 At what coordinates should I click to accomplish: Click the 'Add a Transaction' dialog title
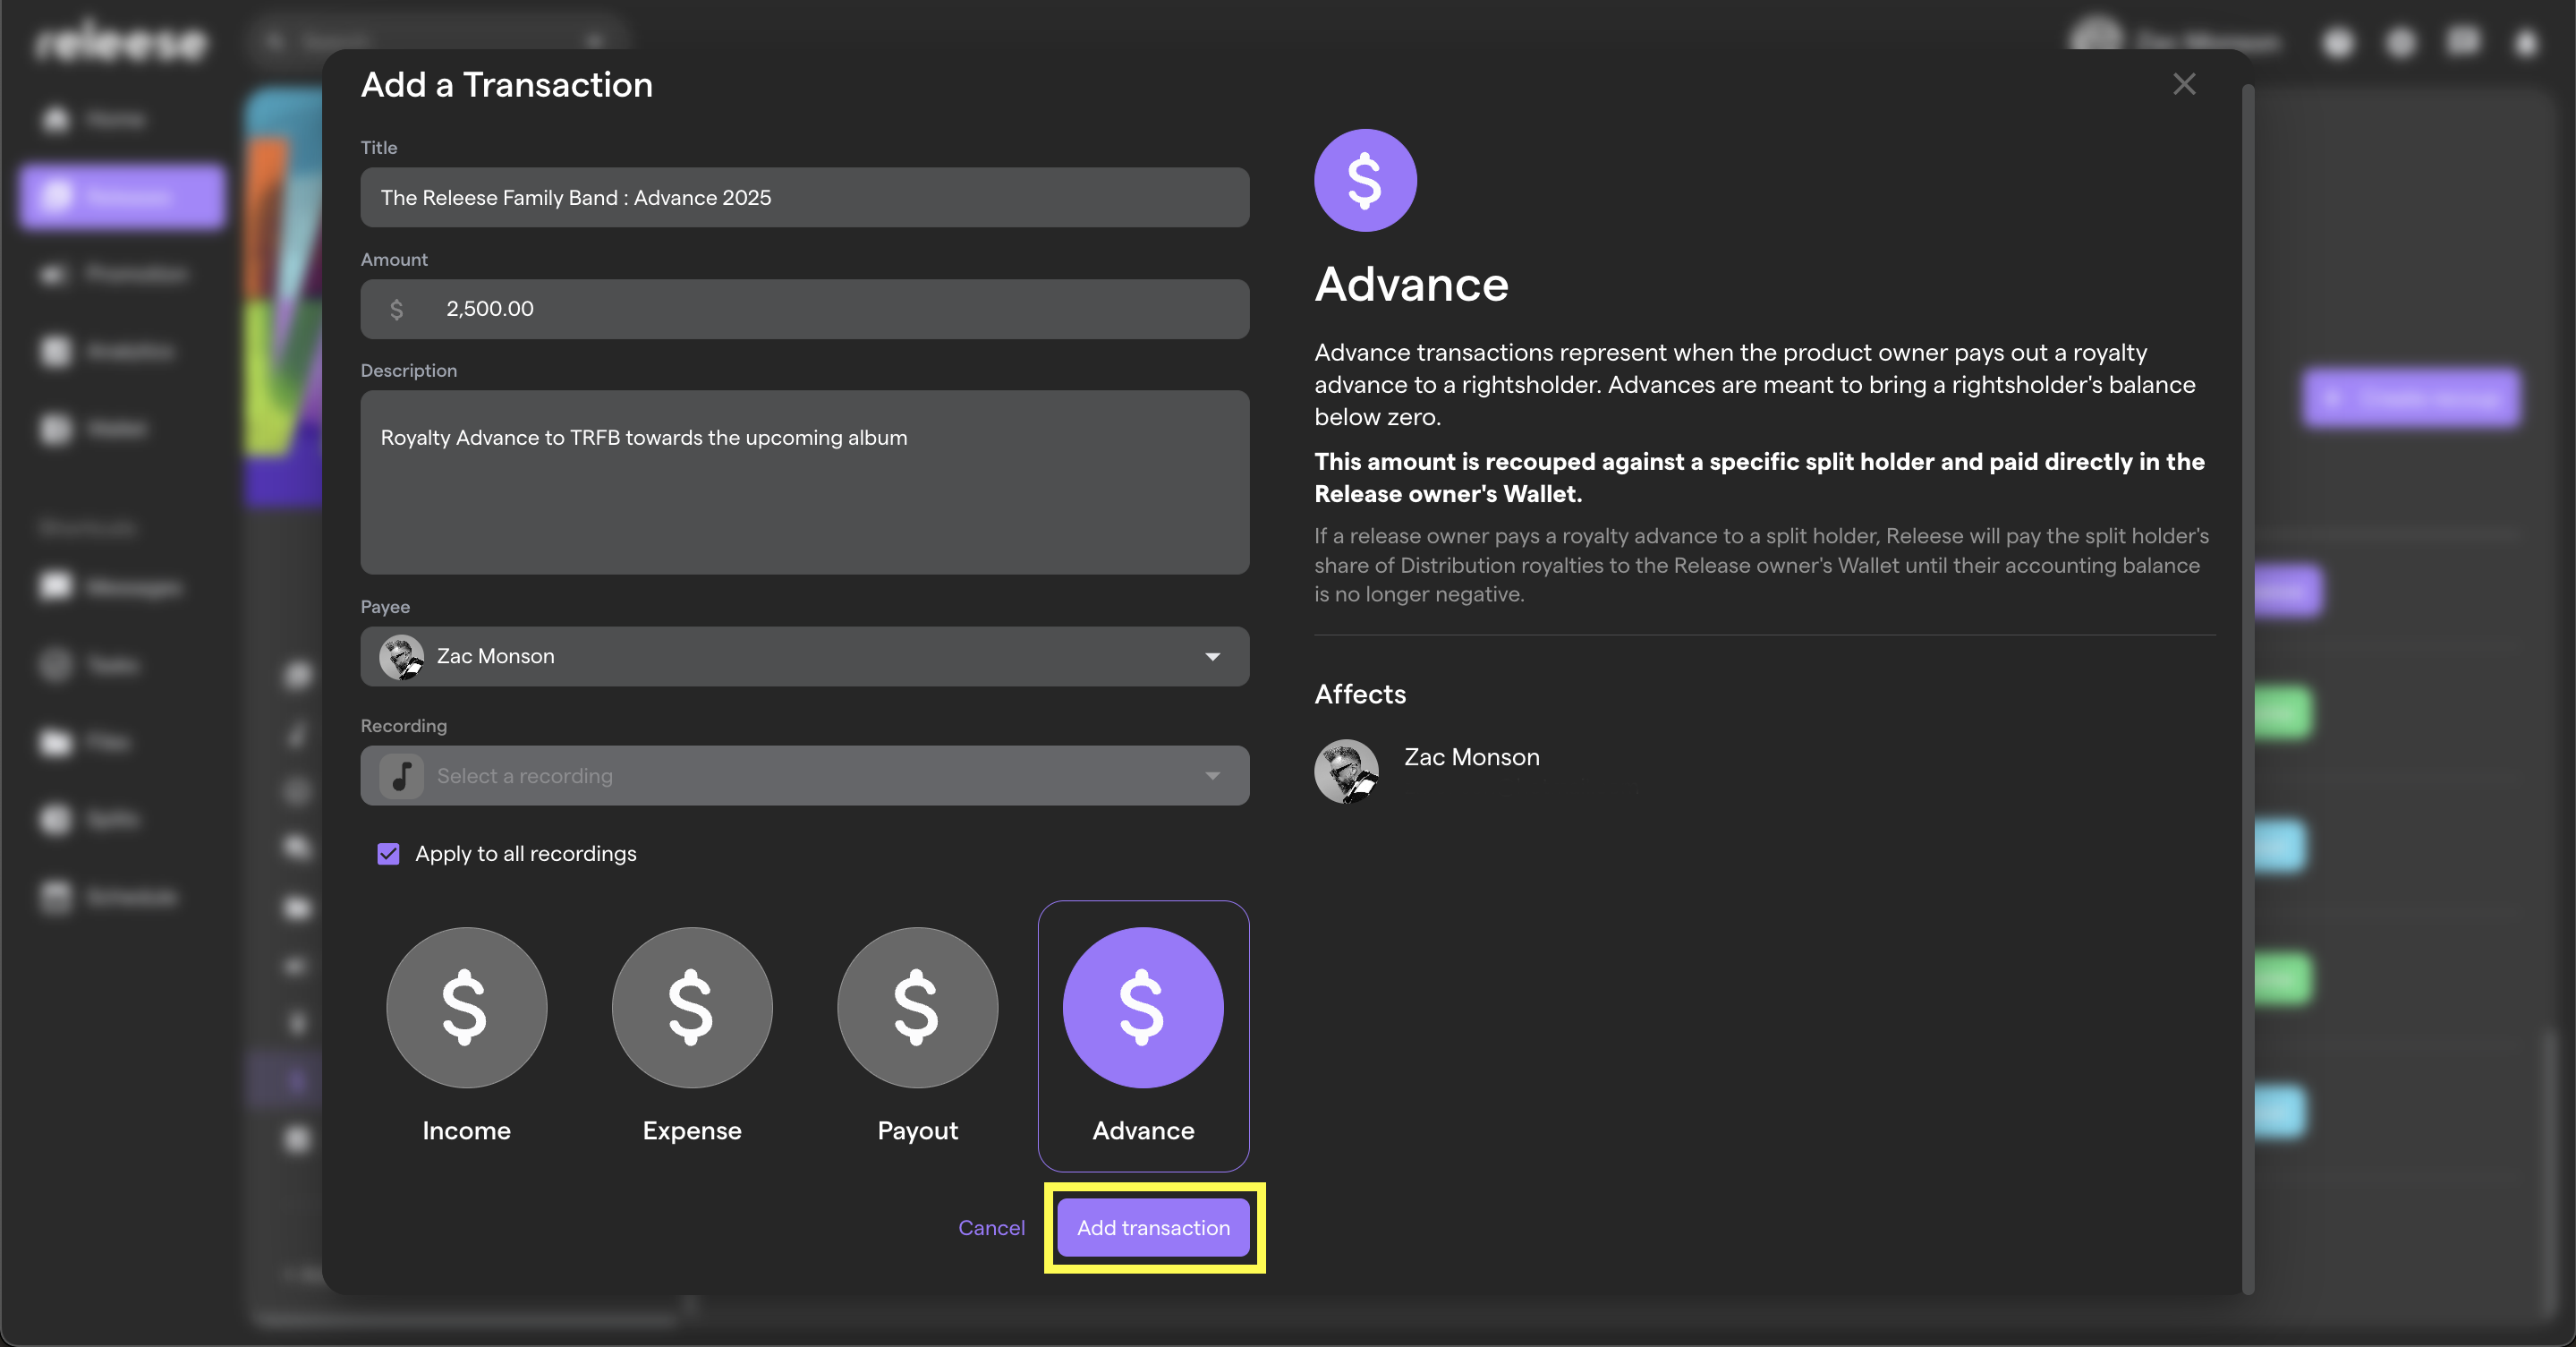tap(506, 84)
